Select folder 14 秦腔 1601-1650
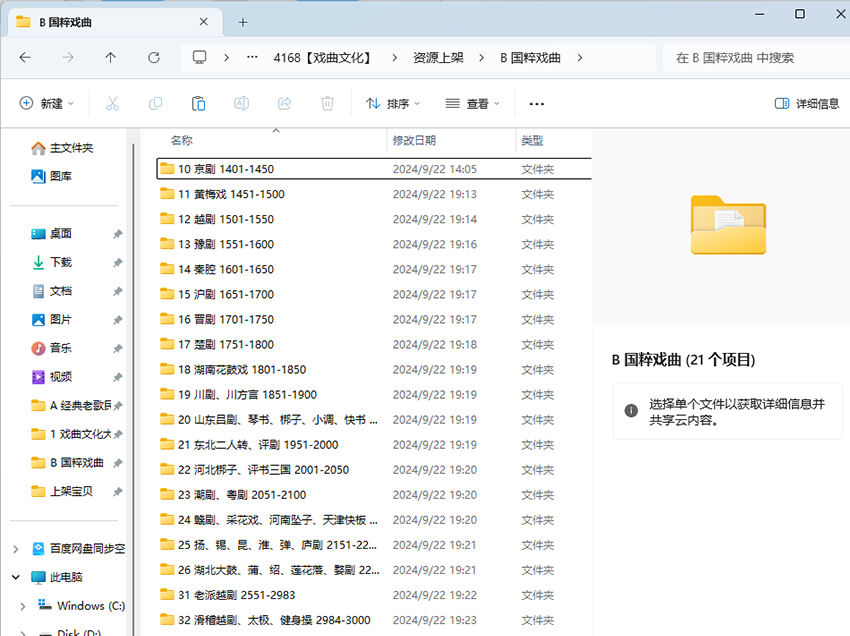Screen dimensions: 850x636 tap(374, 269)
